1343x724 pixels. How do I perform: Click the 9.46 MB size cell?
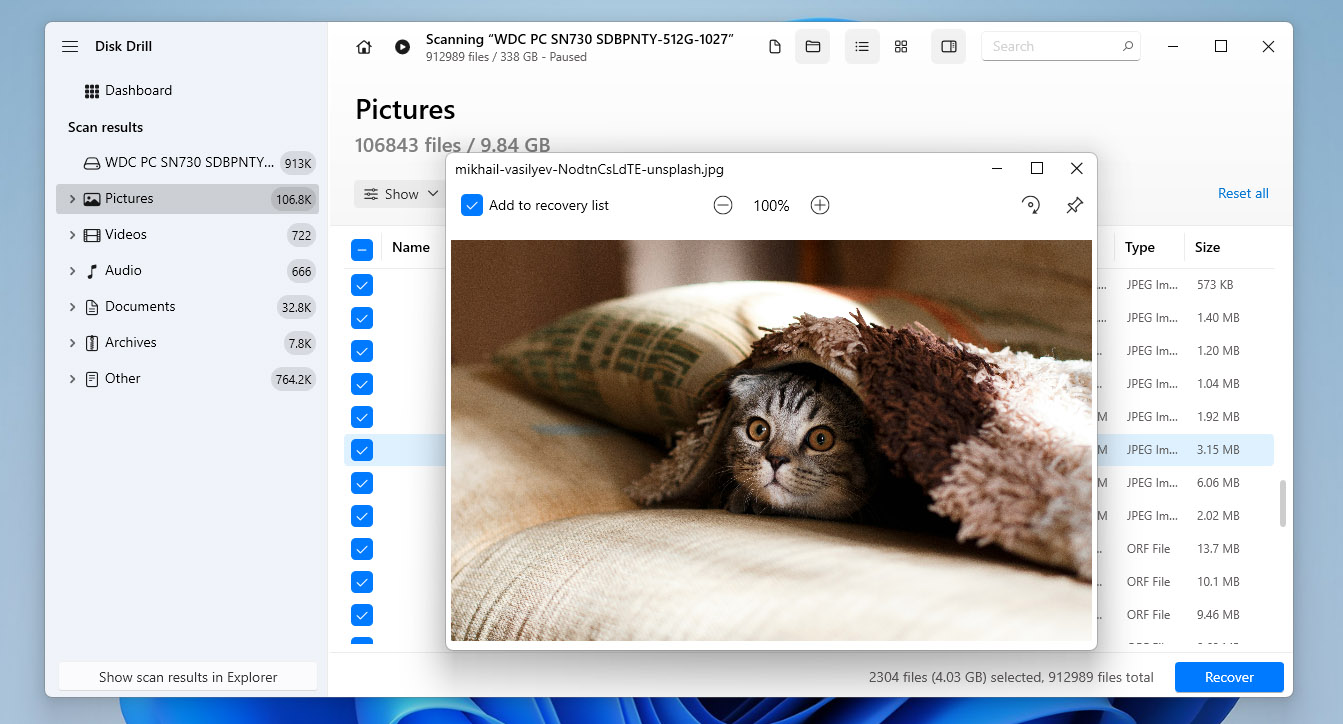(1218, 615)
